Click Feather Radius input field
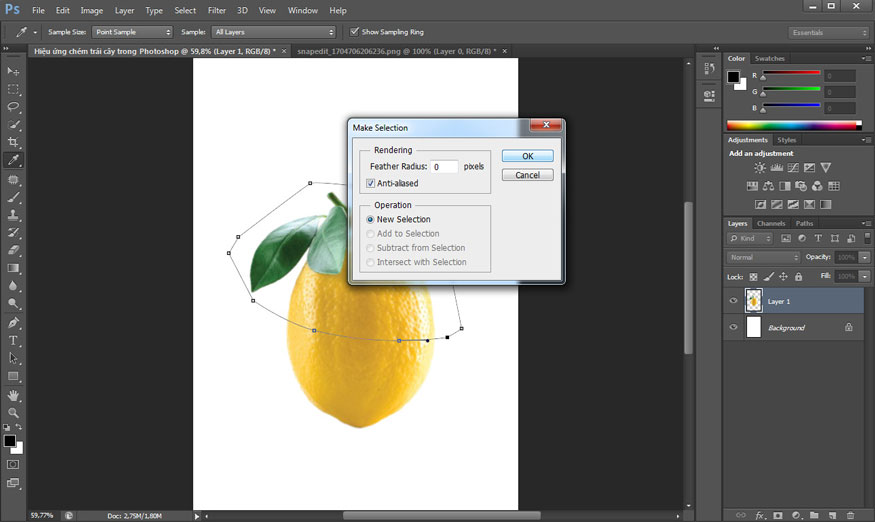 point(444,166)
